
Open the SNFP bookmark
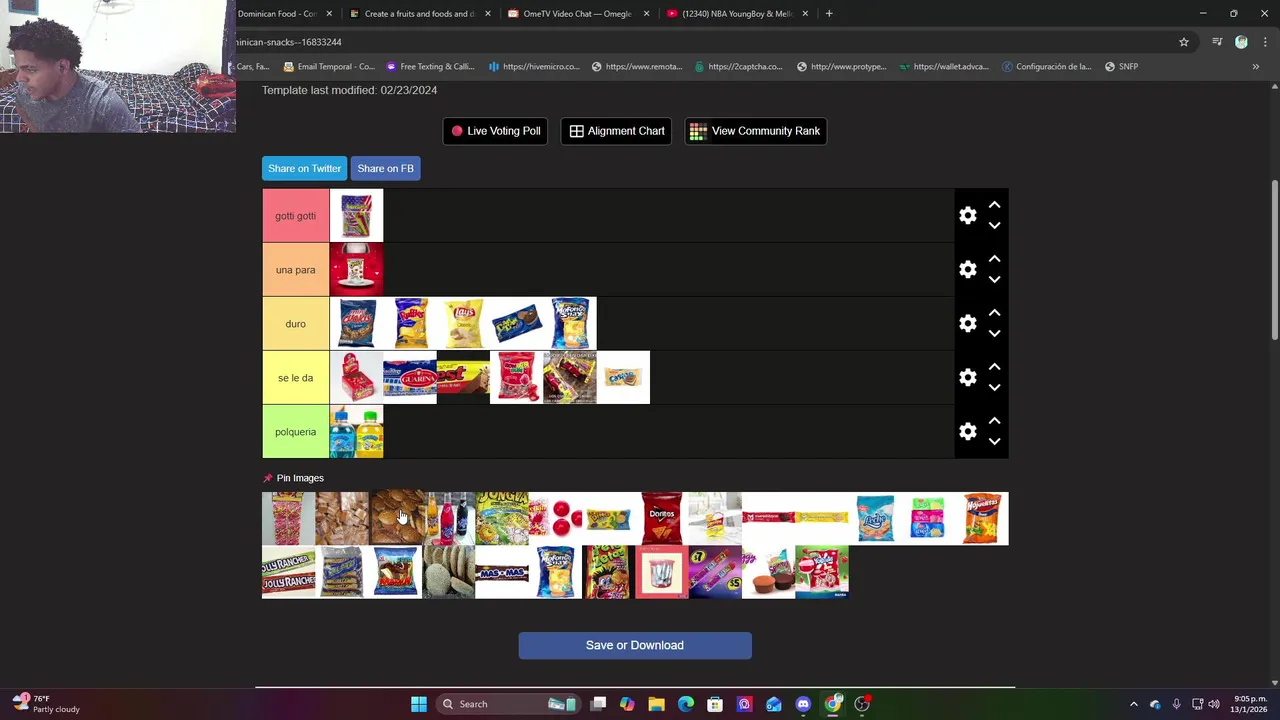coord(1122,67)
